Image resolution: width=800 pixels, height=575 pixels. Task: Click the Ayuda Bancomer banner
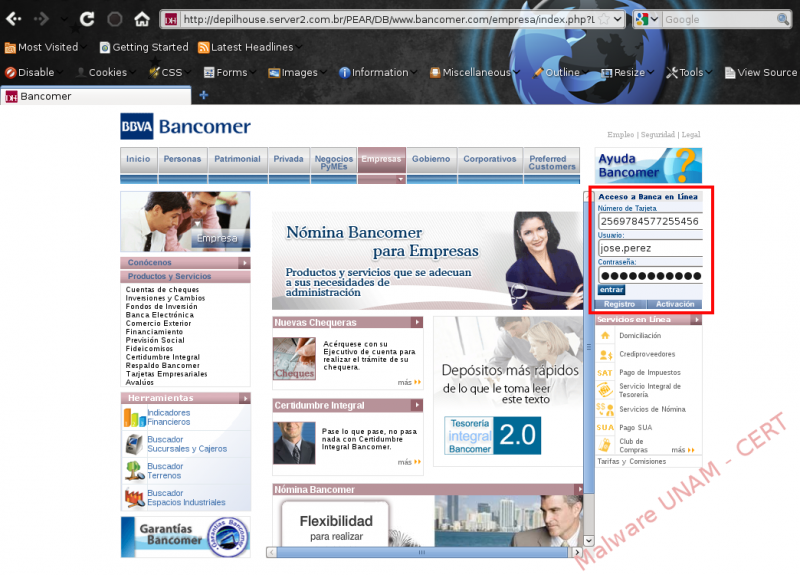[x=648, y=165]
